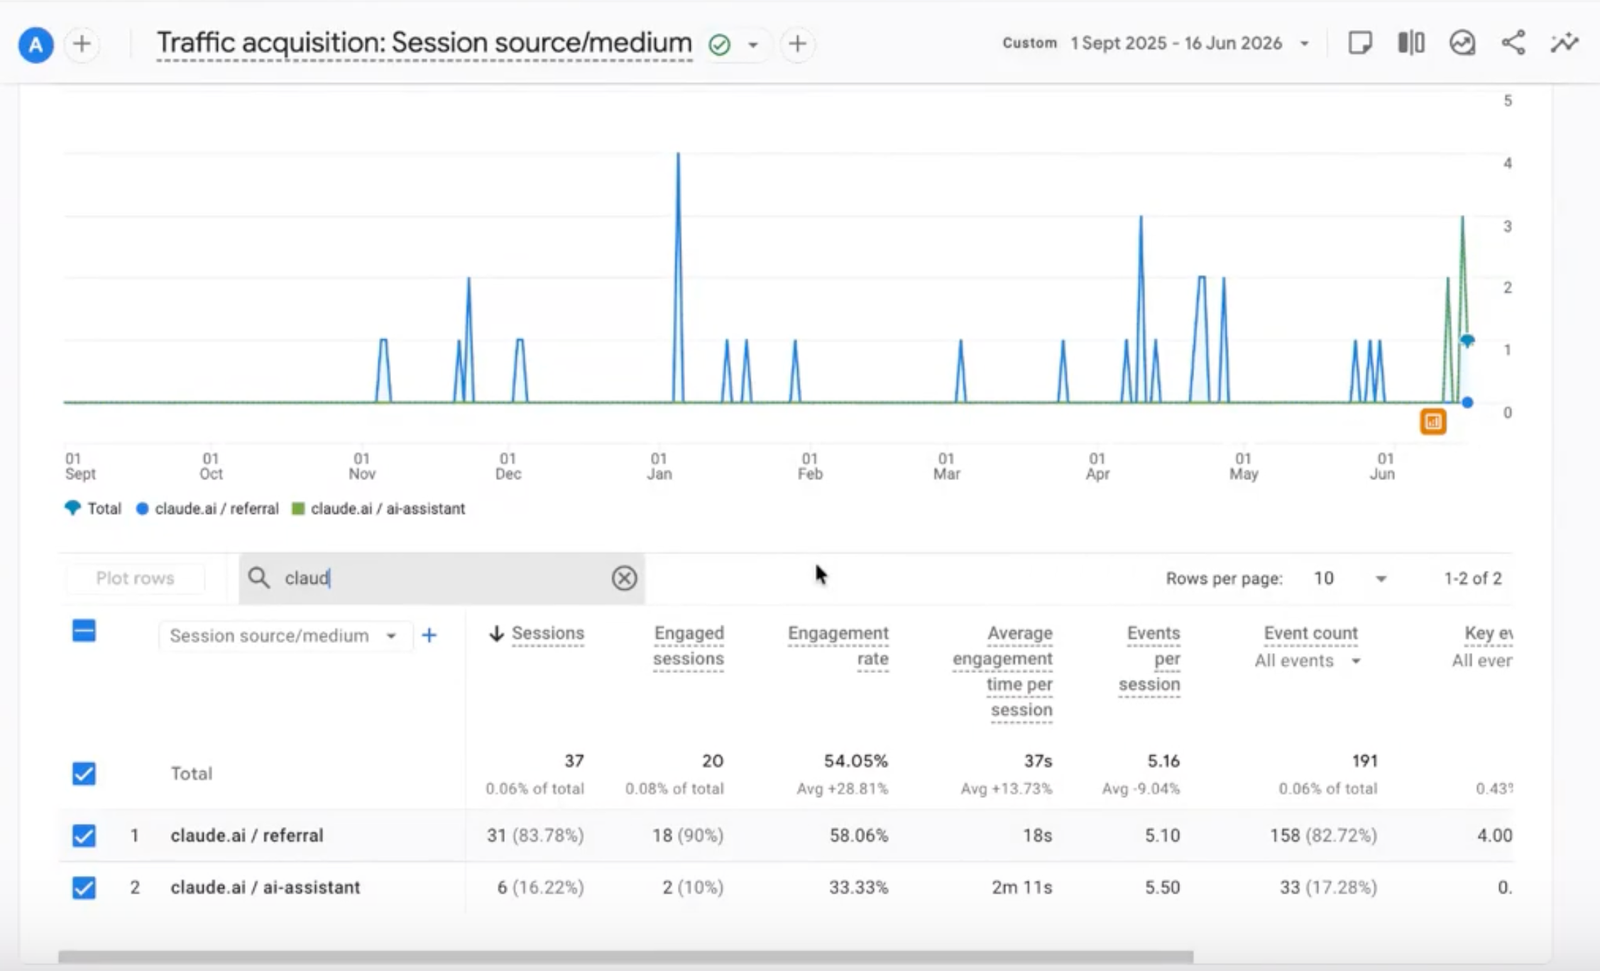Sort by Average engagement time per session
The image size is (1600, 971).
point(1003,671)
